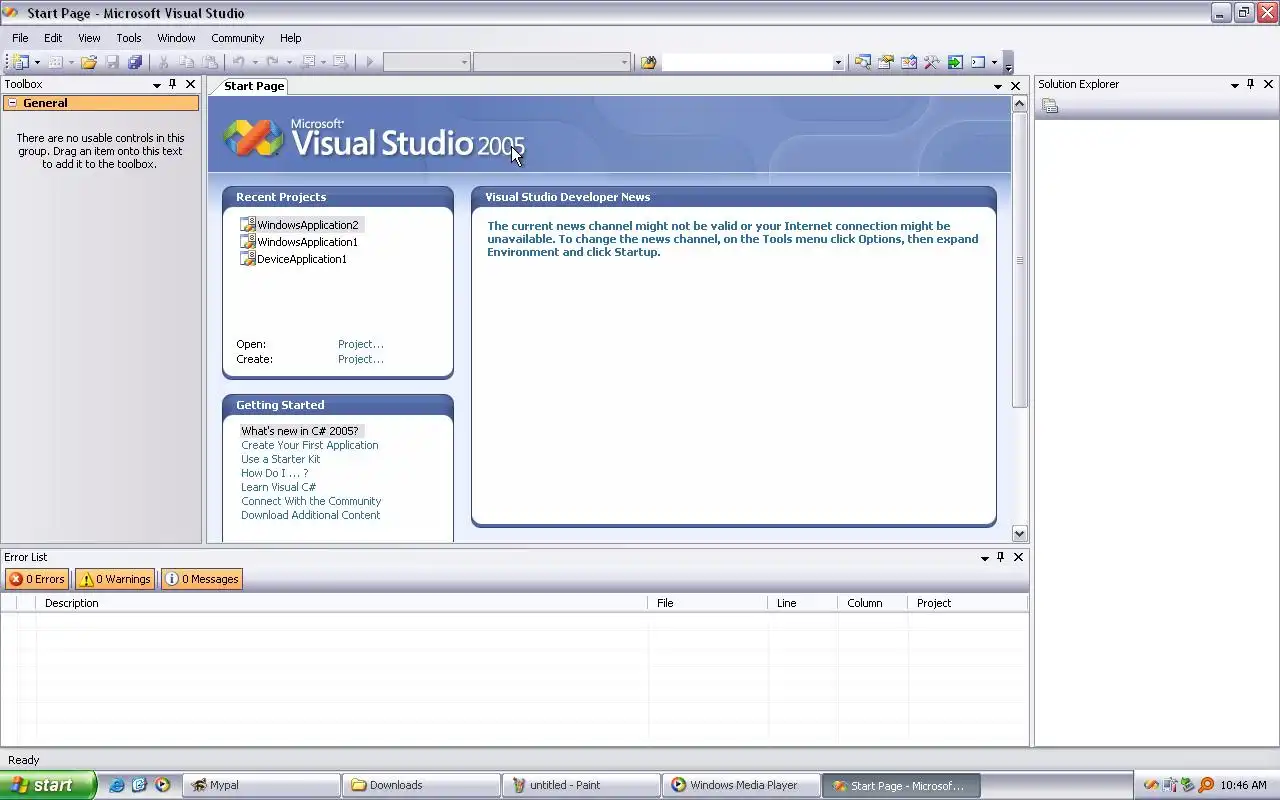Click the Copy toolbar icon
This screenshot has height=800, width=1280.
(186, 62)
